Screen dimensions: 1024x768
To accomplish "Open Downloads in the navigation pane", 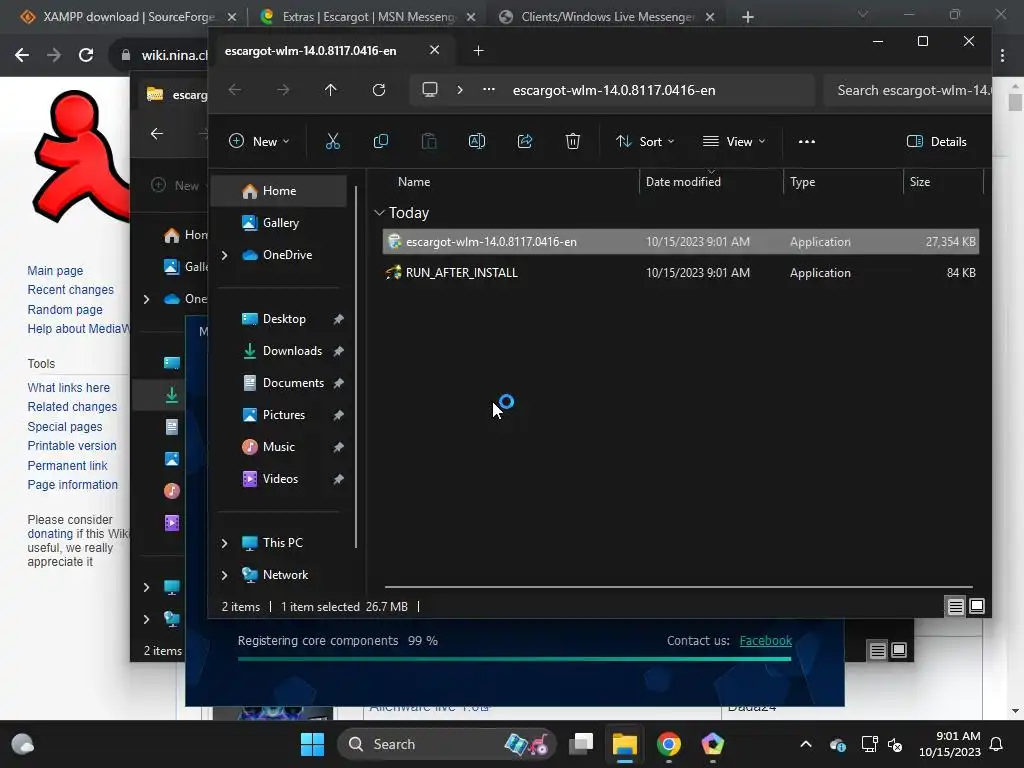I will pos(292,351).
